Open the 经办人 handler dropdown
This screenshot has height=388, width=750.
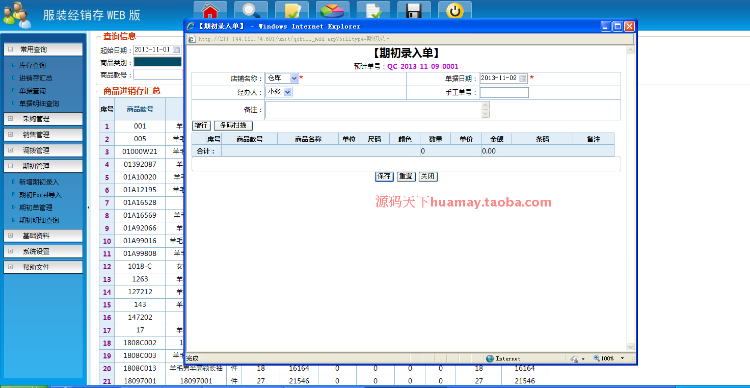[287, 92]
